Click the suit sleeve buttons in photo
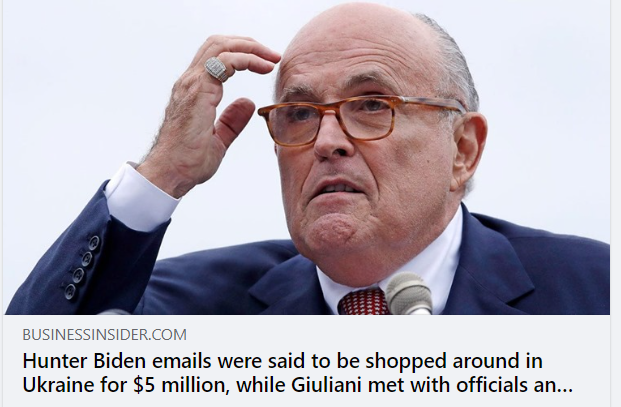The width and height of the screenshot is (621, 407). pyautogui.click(x=82, y=267)
